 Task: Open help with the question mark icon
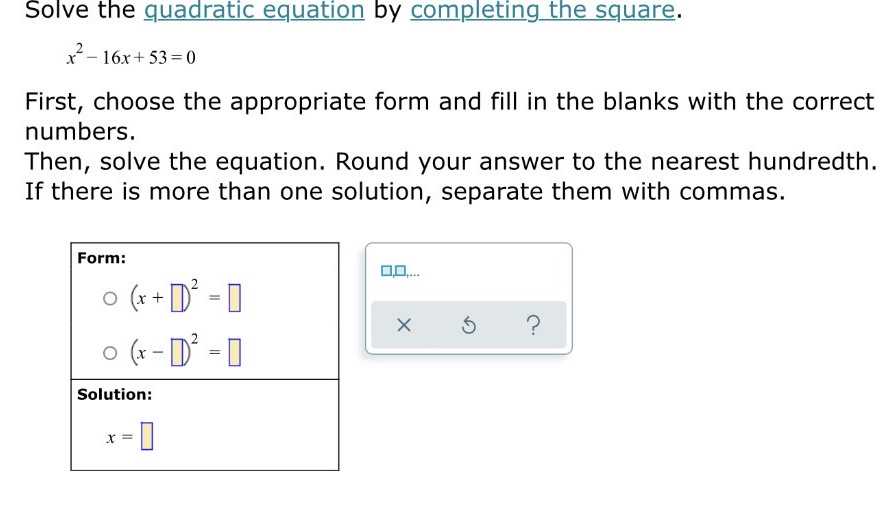click(x=532, y=325)
